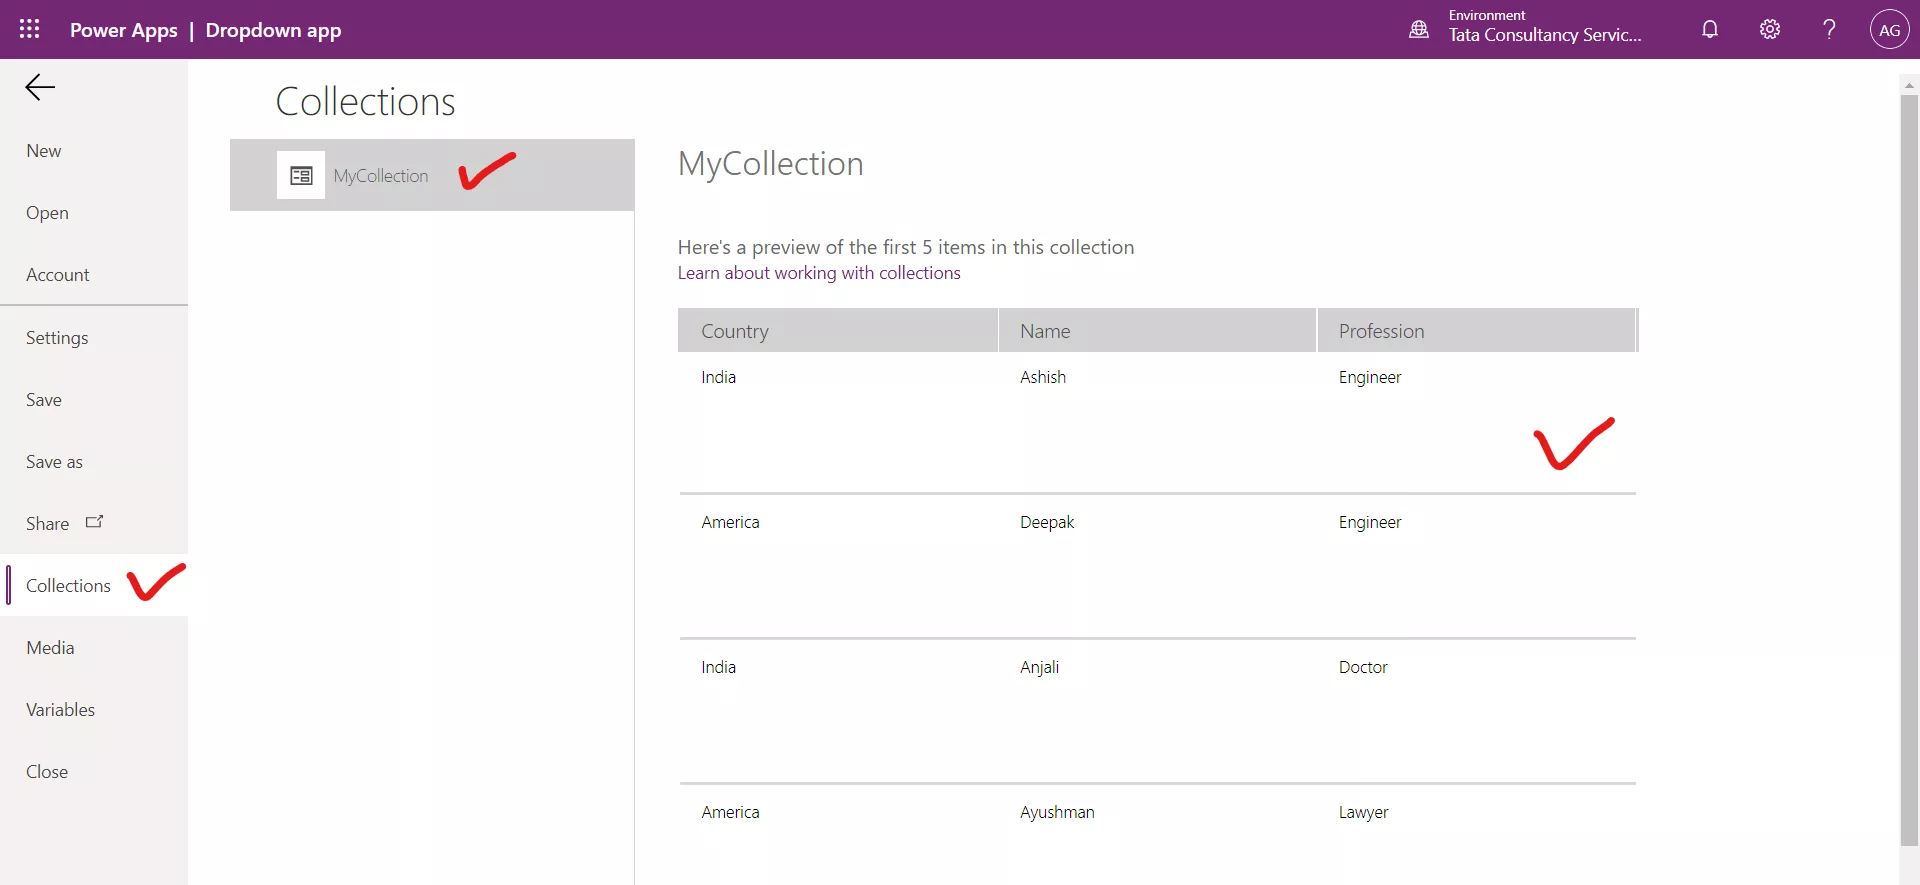Click the Ashish name cell
Viewport: 1920px width, 885px height.
(x=1043, y=377)
